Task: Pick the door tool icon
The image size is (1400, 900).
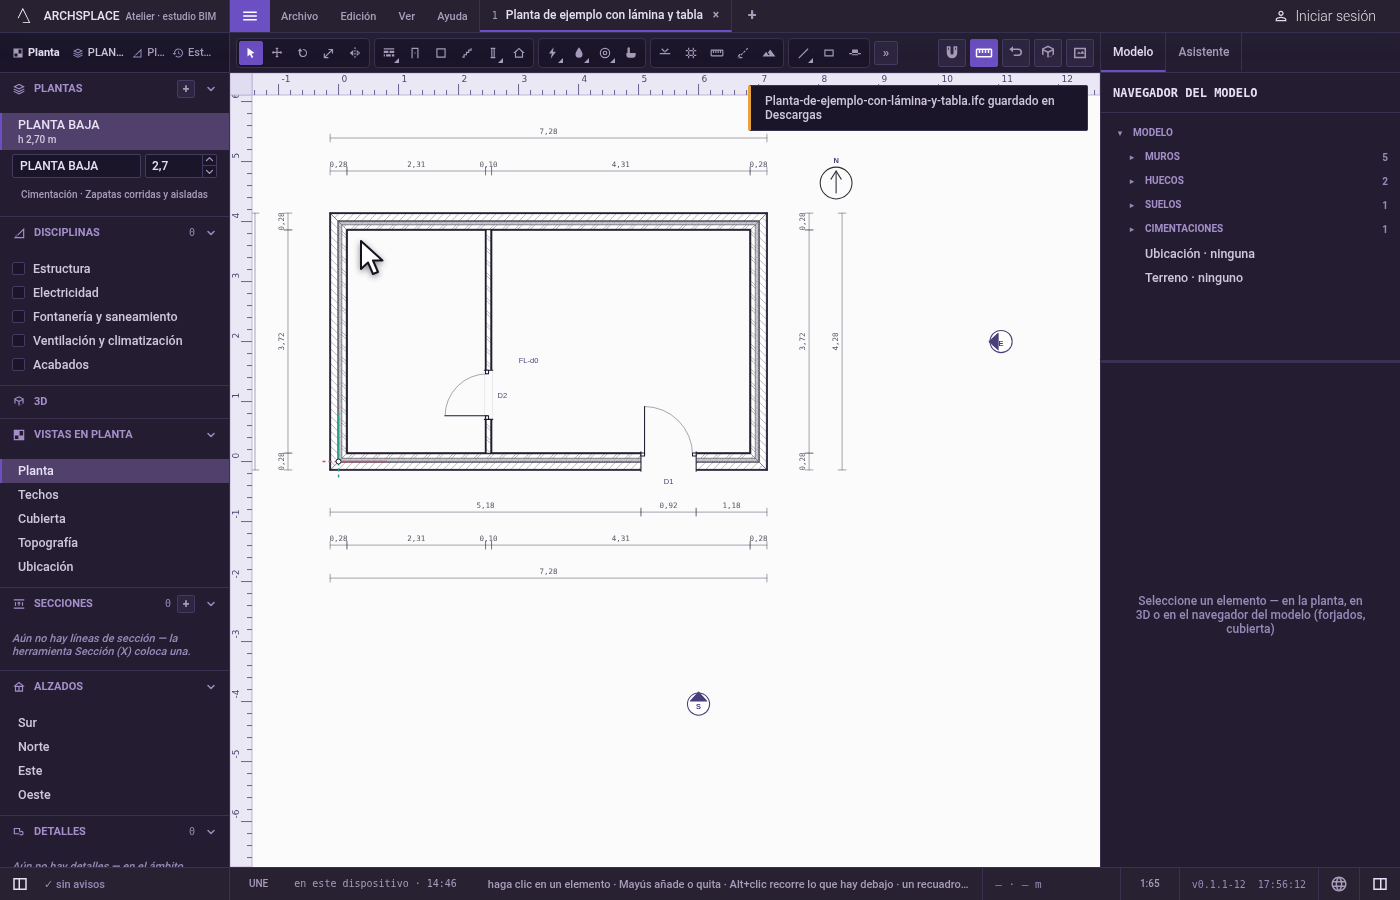Action: coord(415,53)
